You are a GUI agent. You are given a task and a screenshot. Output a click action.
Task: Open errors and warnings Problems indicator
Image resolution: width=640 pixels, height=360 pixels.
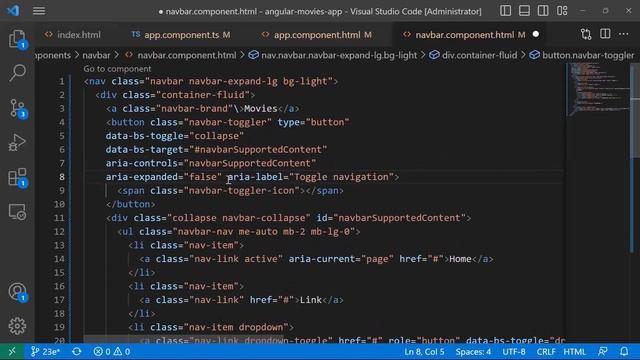(x=111, y=351)
